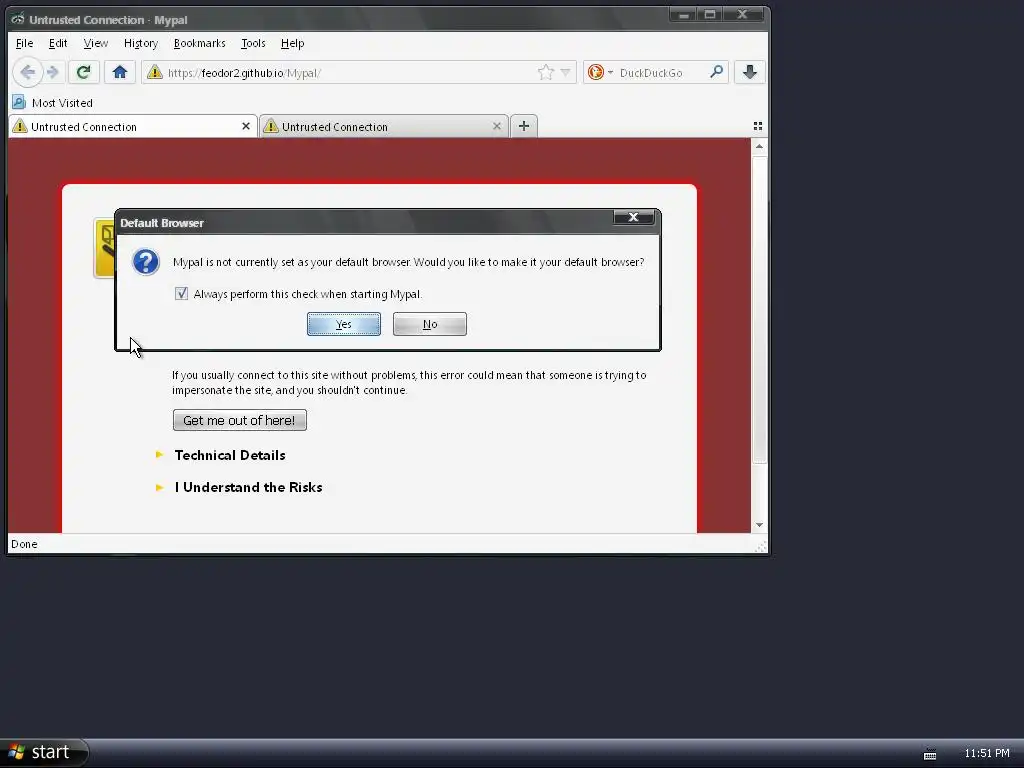
Task: Open the Tools menu
Action: tap(253, 43)
